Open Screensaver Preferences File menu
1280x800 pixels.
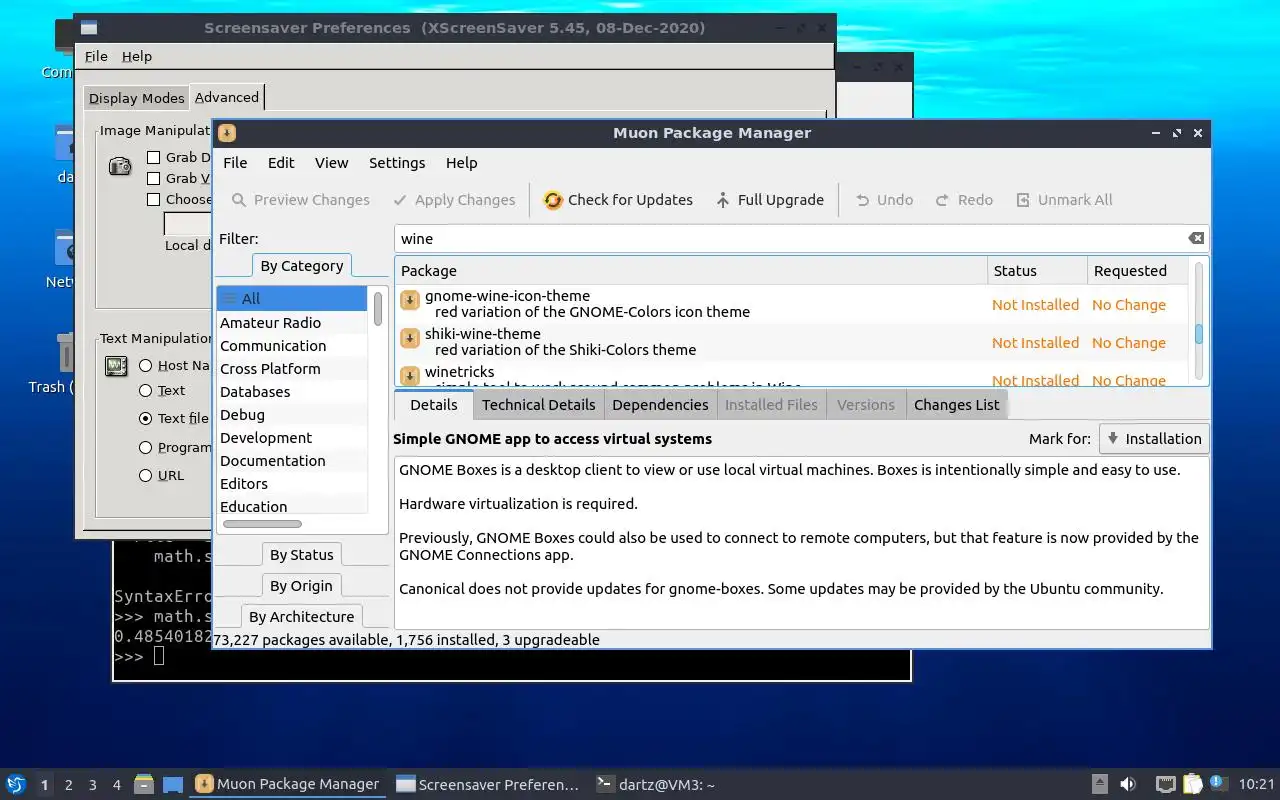click(x=96, y=57)
